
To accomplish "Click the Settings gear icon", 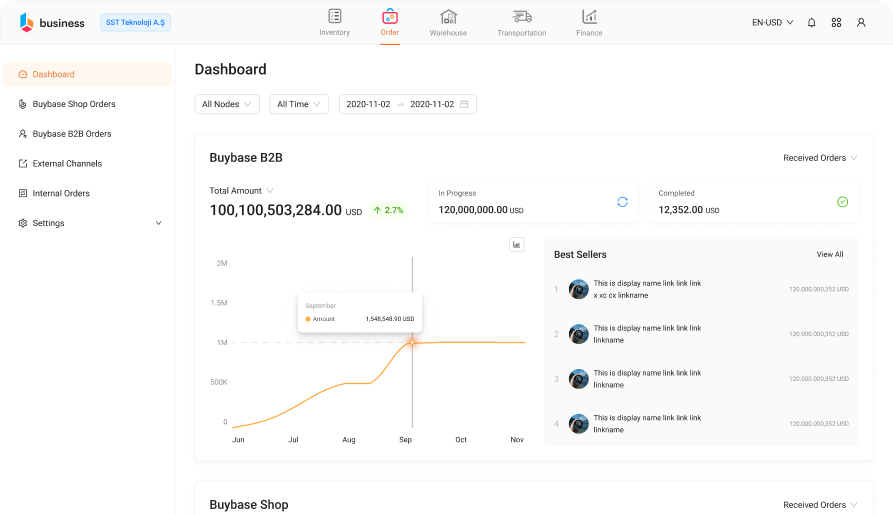I will click(23, 223).
